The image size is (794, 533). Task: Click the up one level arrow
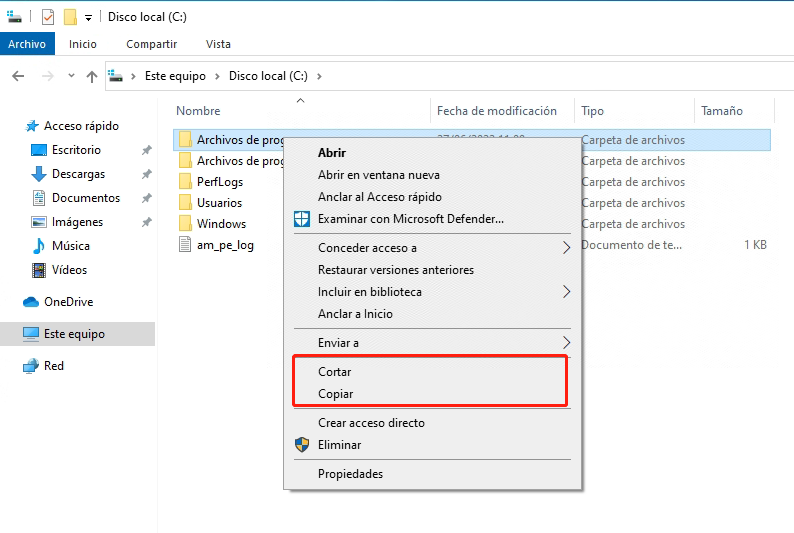[x=92, y=76]
